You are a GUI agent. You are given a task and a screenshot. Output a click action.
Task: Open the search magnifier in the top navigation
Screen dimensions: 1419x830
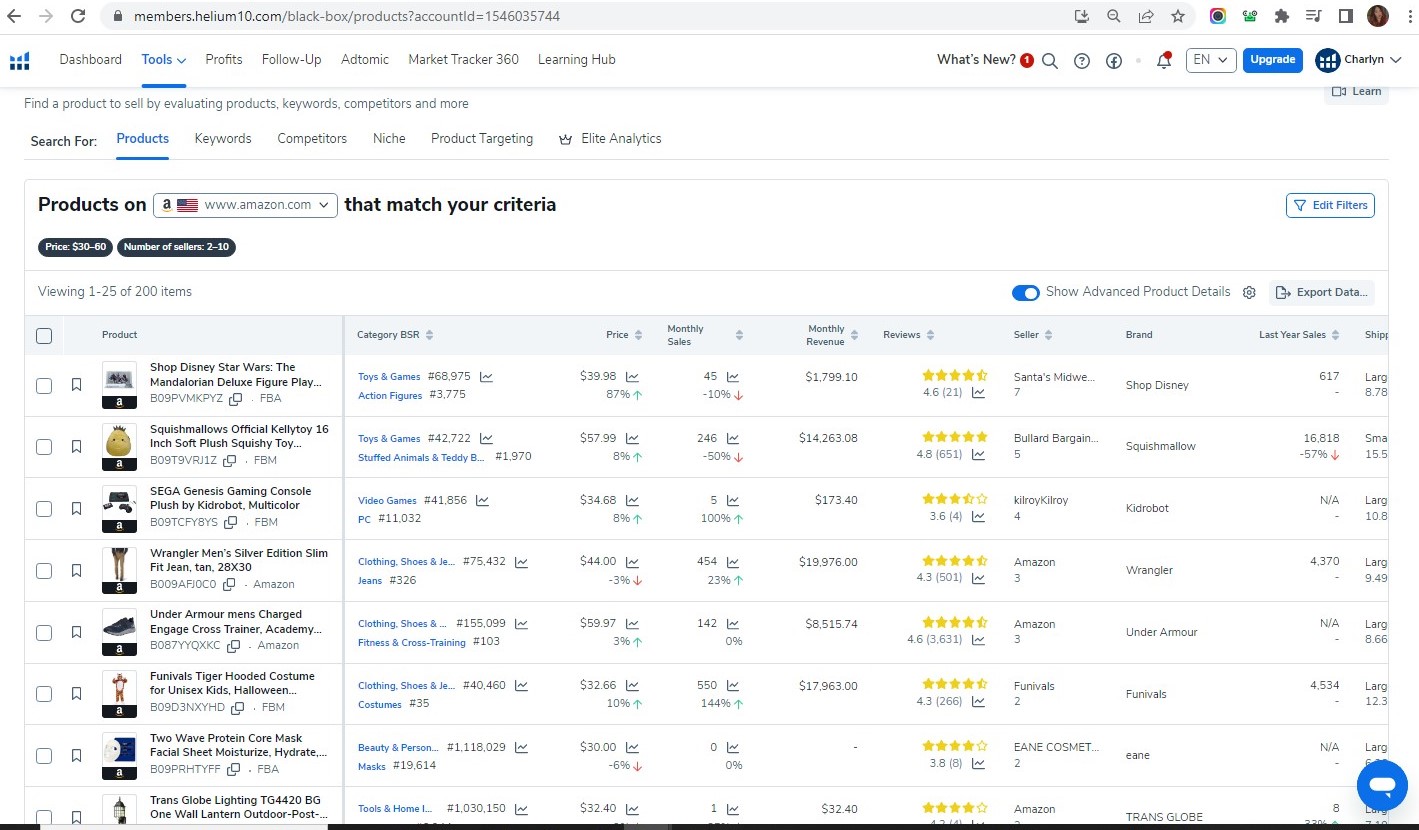[1050, 60]
